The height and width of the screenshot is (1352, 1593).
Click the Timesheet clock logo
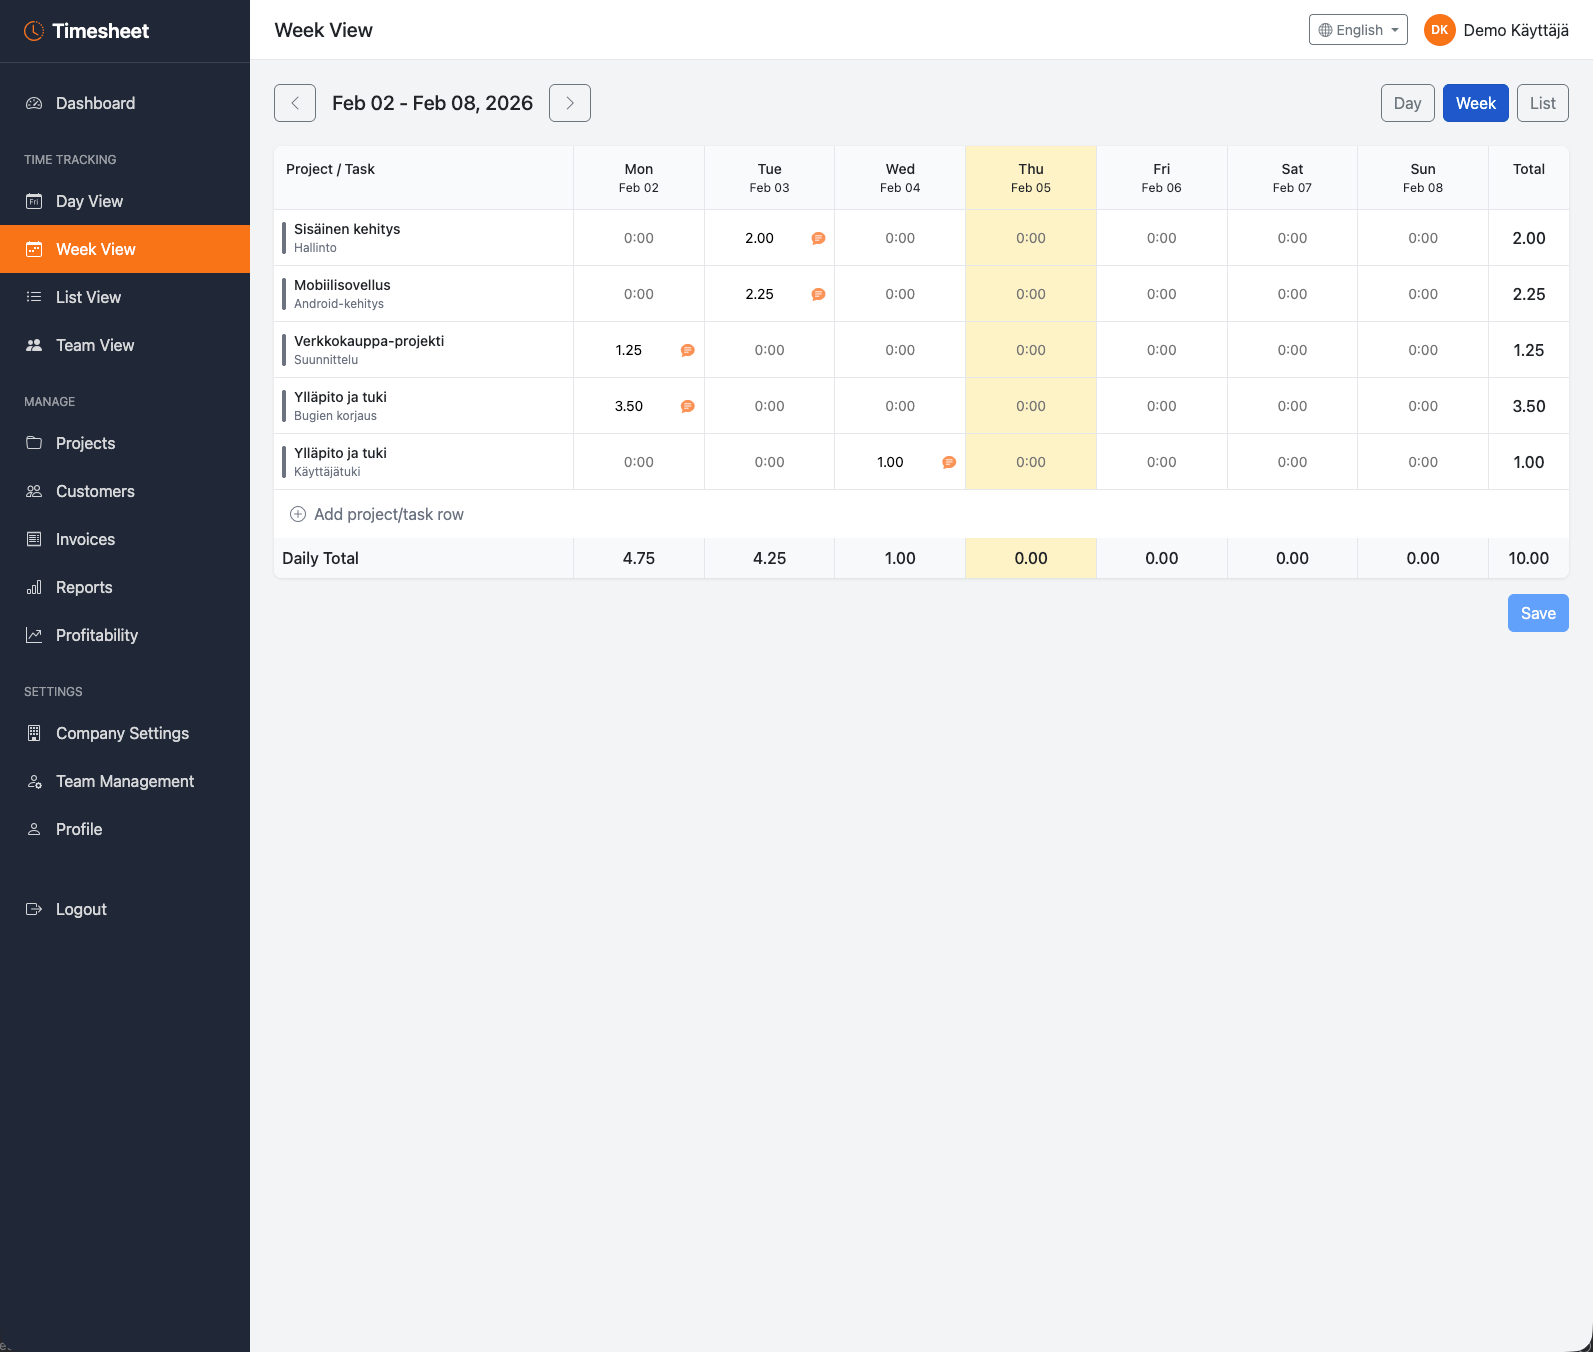(x=34, y=31)
